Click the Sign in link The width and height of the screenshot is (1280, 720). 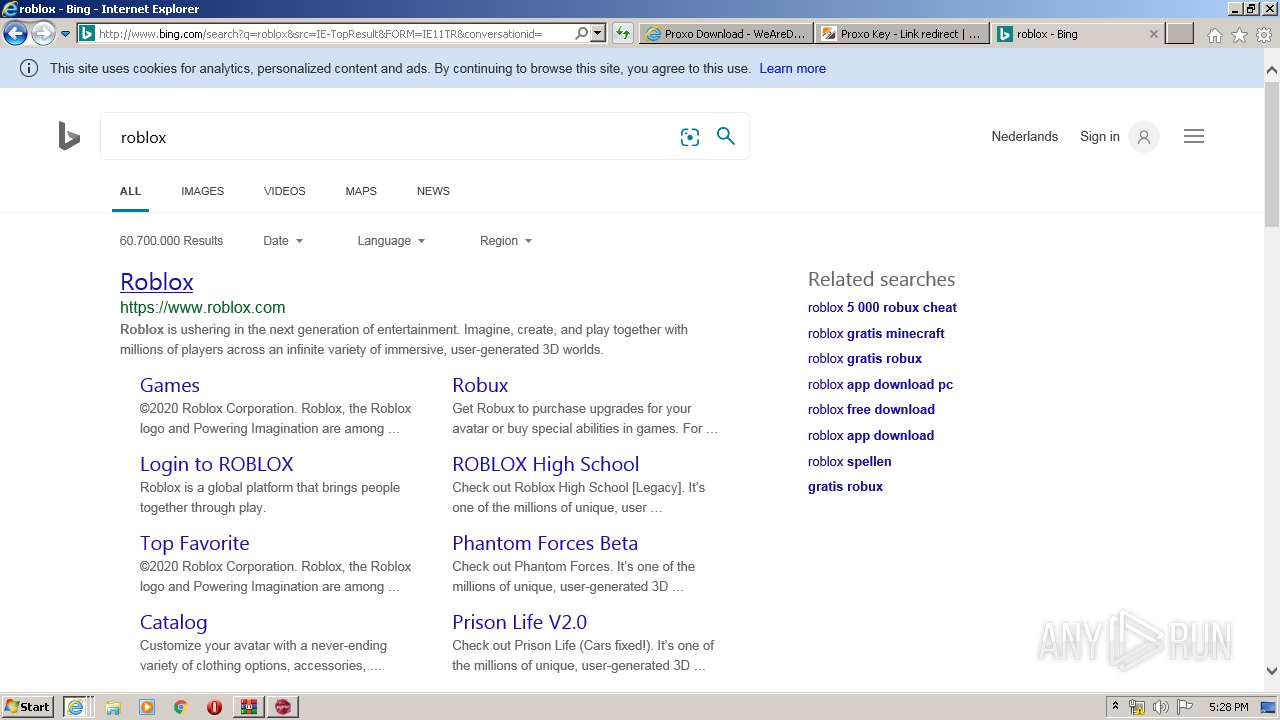(x=1099, y=136)
